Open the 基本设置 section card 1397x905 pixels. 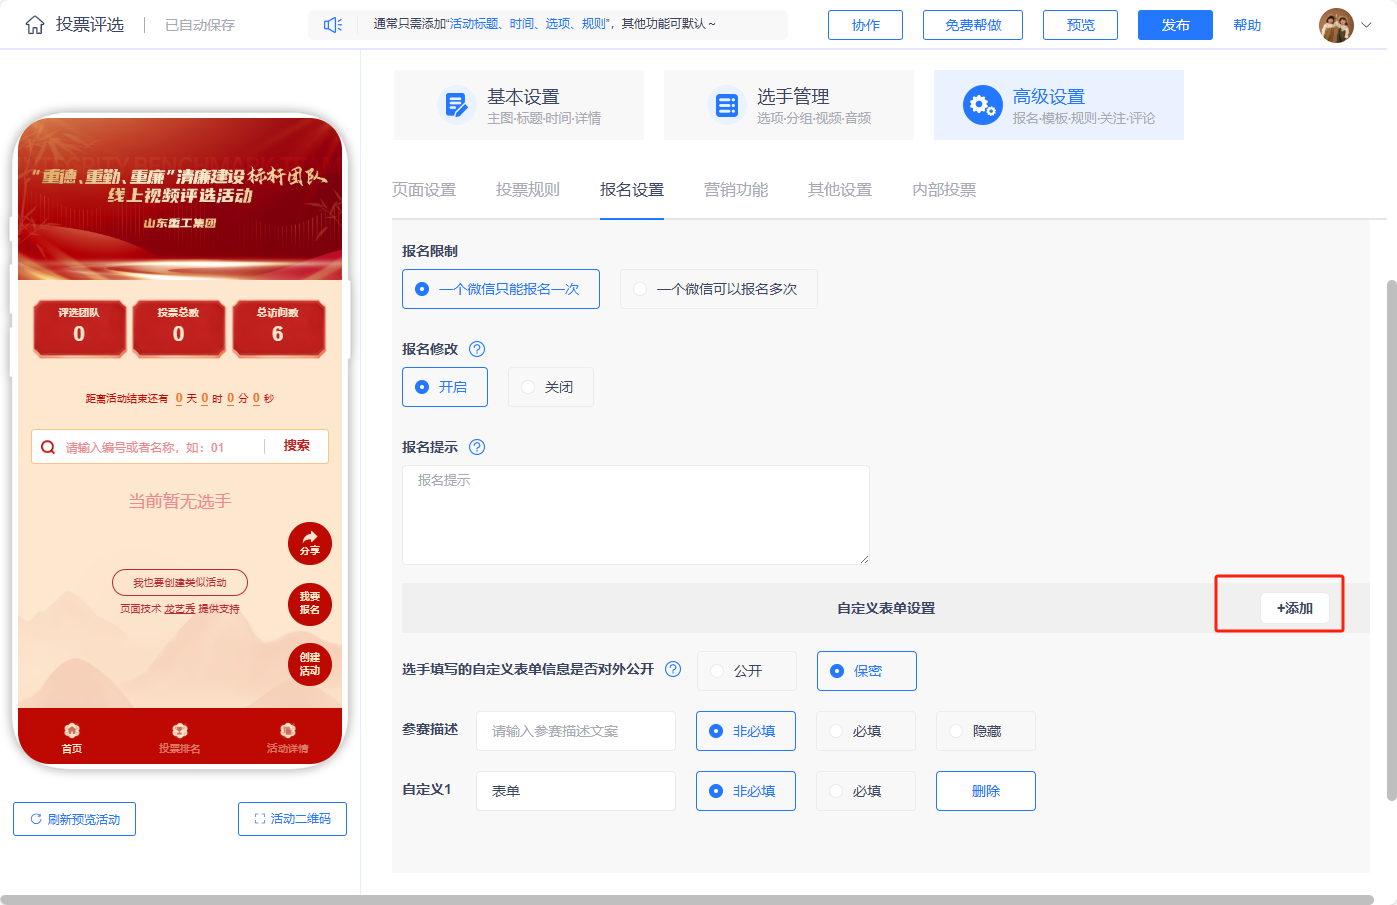(x=519, y=105)
